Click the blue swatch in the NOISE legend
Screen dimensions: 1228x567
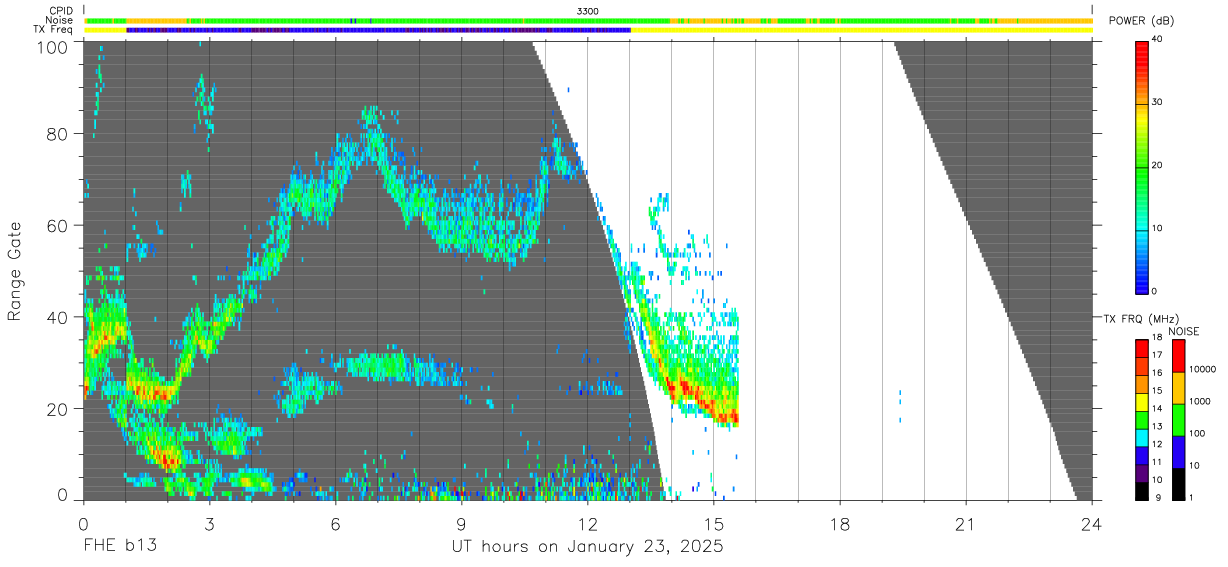coord(1178,452)
